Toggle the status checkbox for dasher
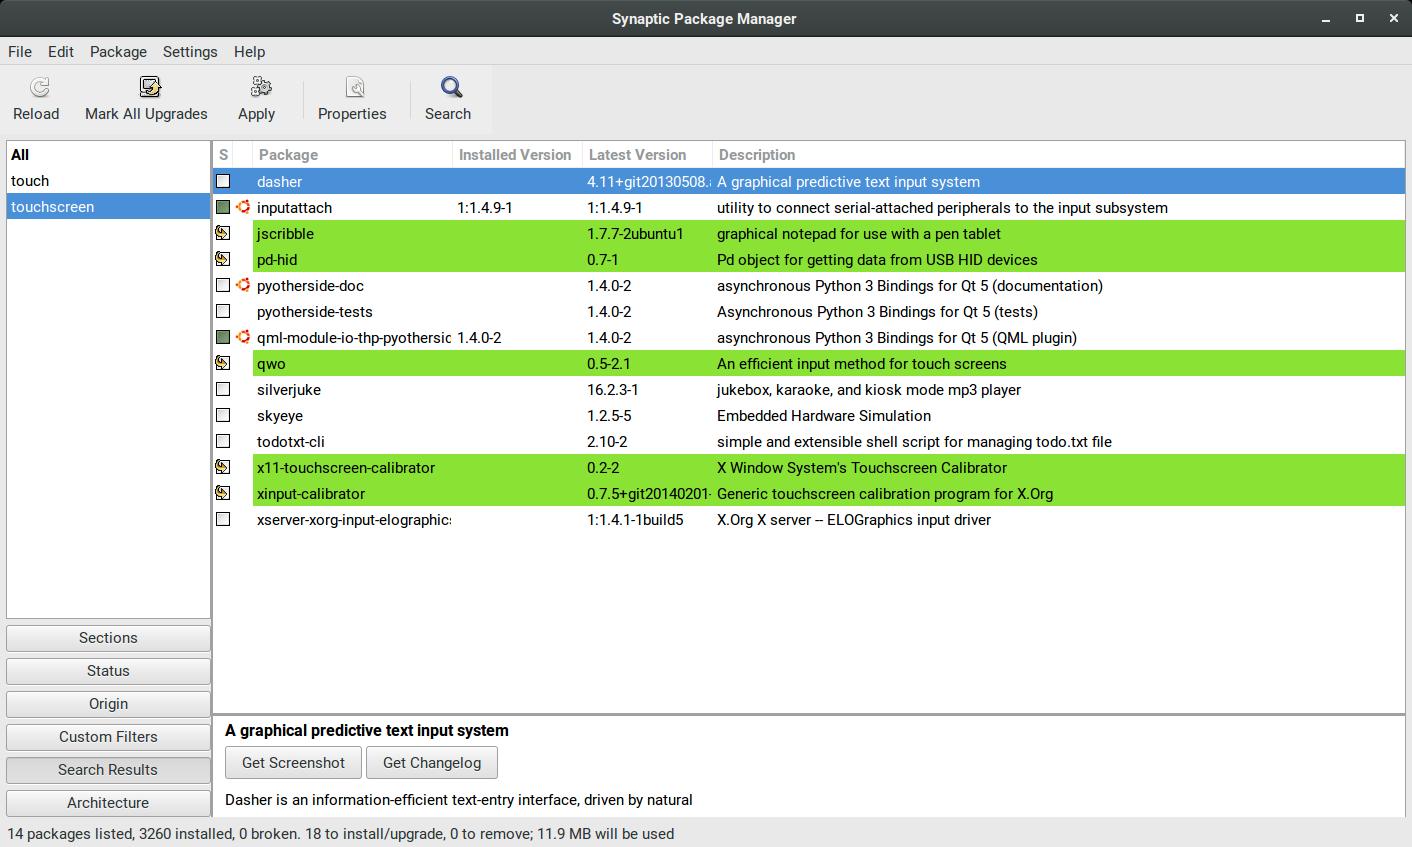 click(x=223, y=181)
